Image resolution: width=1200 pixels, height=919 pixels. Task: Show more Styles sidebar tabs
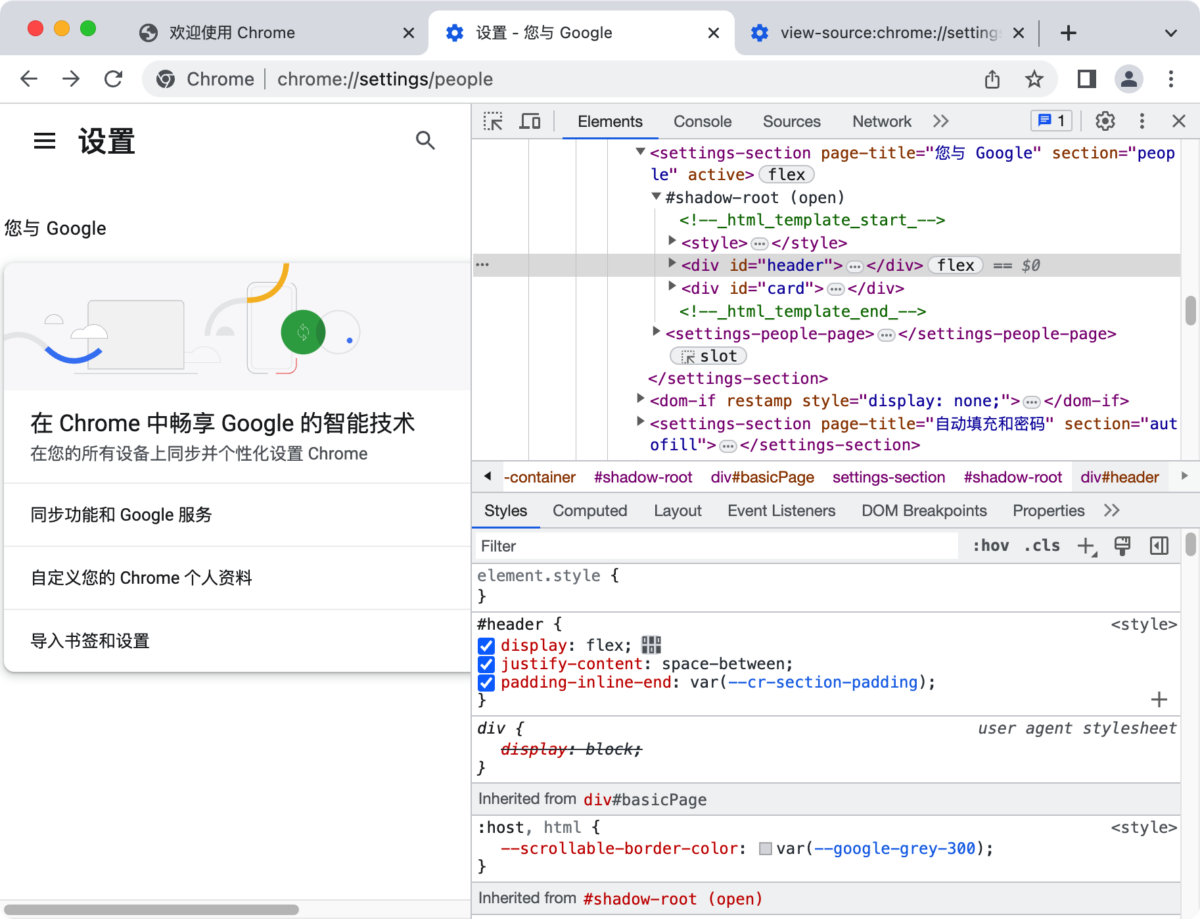click(x=1111, y=510)
